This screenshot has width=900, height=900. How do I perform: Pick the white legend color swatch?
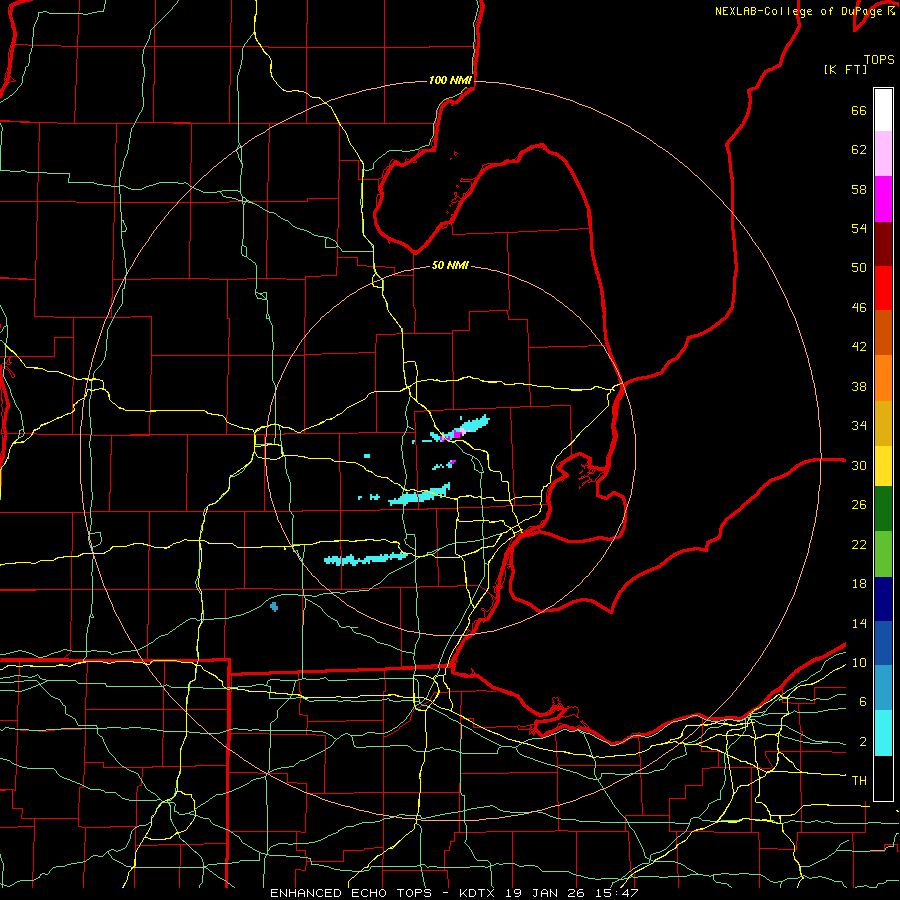point(883,110)
